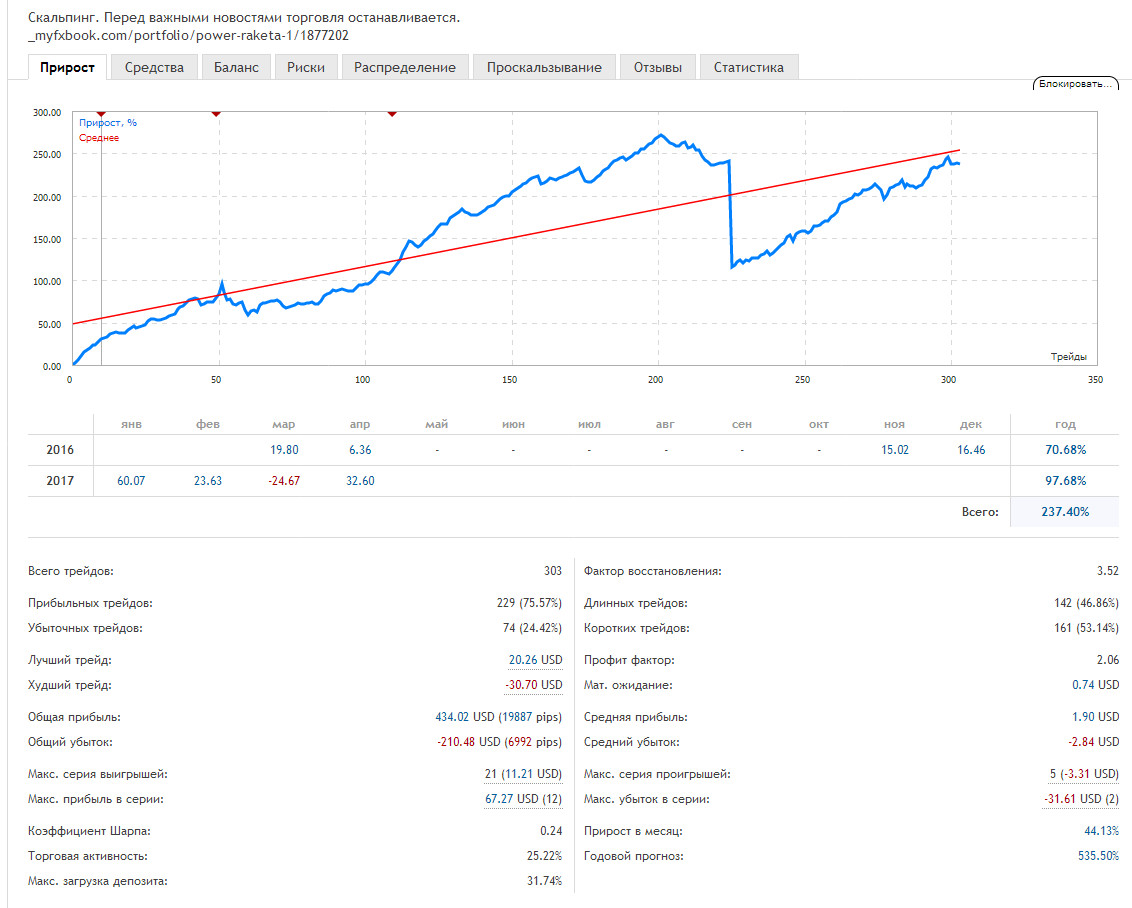
Task: Click the 2016 row label
Action: pos(60,450)
